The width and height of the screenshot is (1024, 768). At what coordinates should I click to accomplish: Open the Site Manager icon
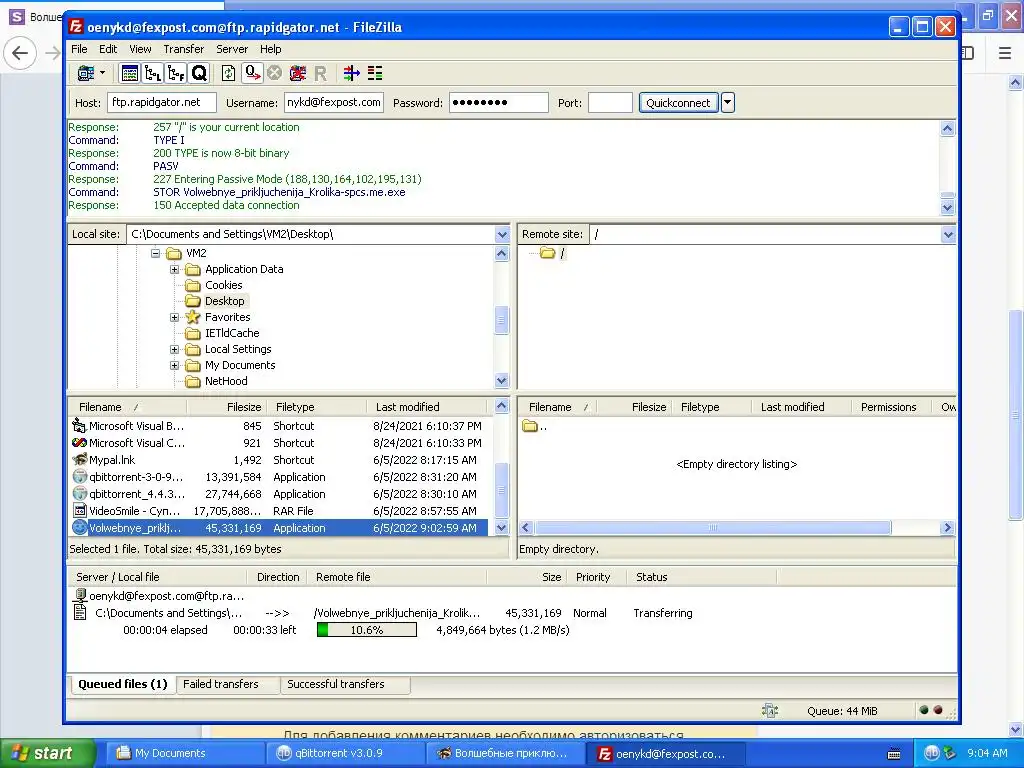click(86, 73)
